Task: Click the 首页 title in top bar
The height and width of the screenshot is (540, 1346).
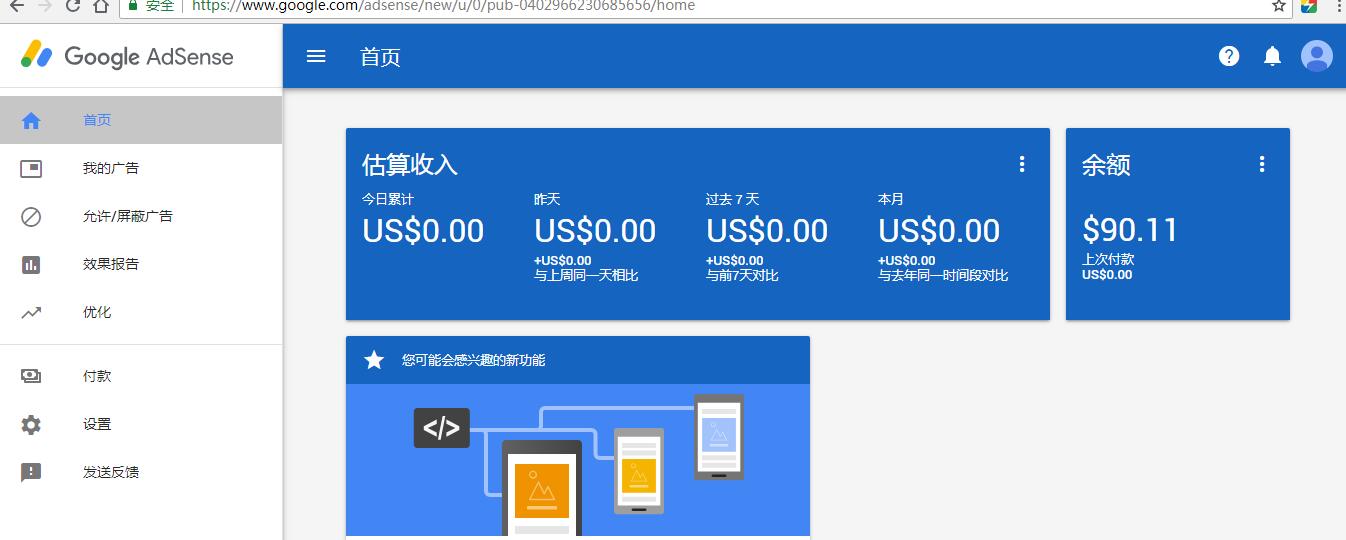Action: point(380,57)
